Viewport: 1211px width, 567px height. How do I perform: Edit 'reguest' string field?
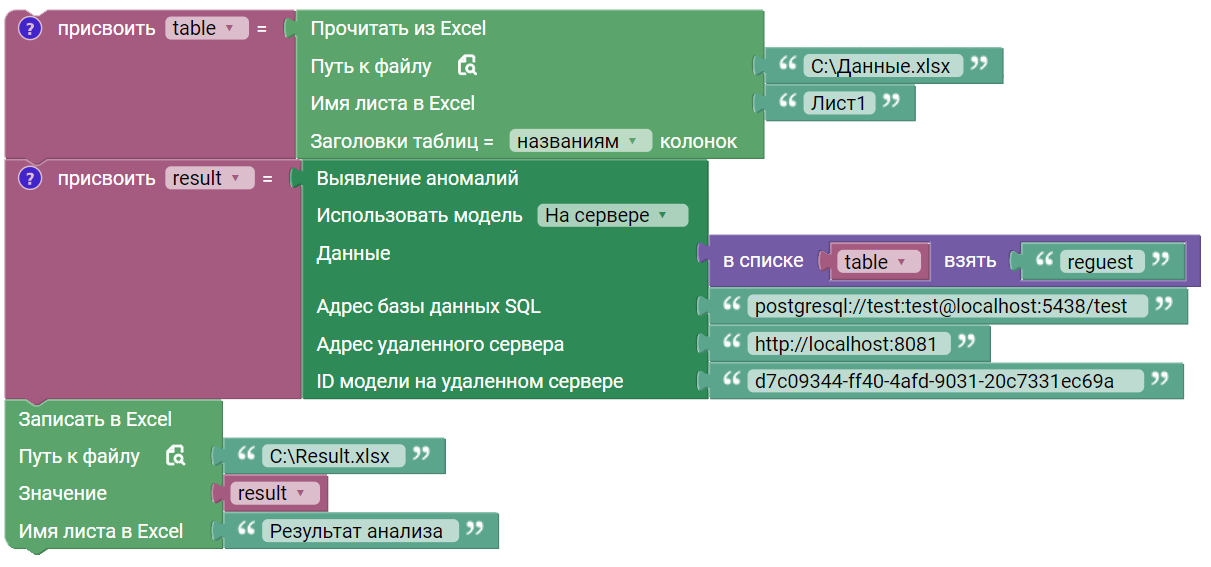[x=1100, y=262]
